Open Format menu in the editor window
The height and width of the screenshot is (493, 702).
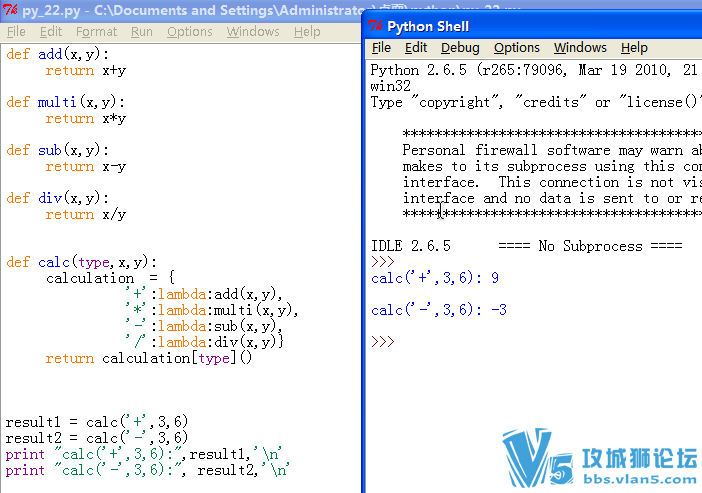(96, 32)
